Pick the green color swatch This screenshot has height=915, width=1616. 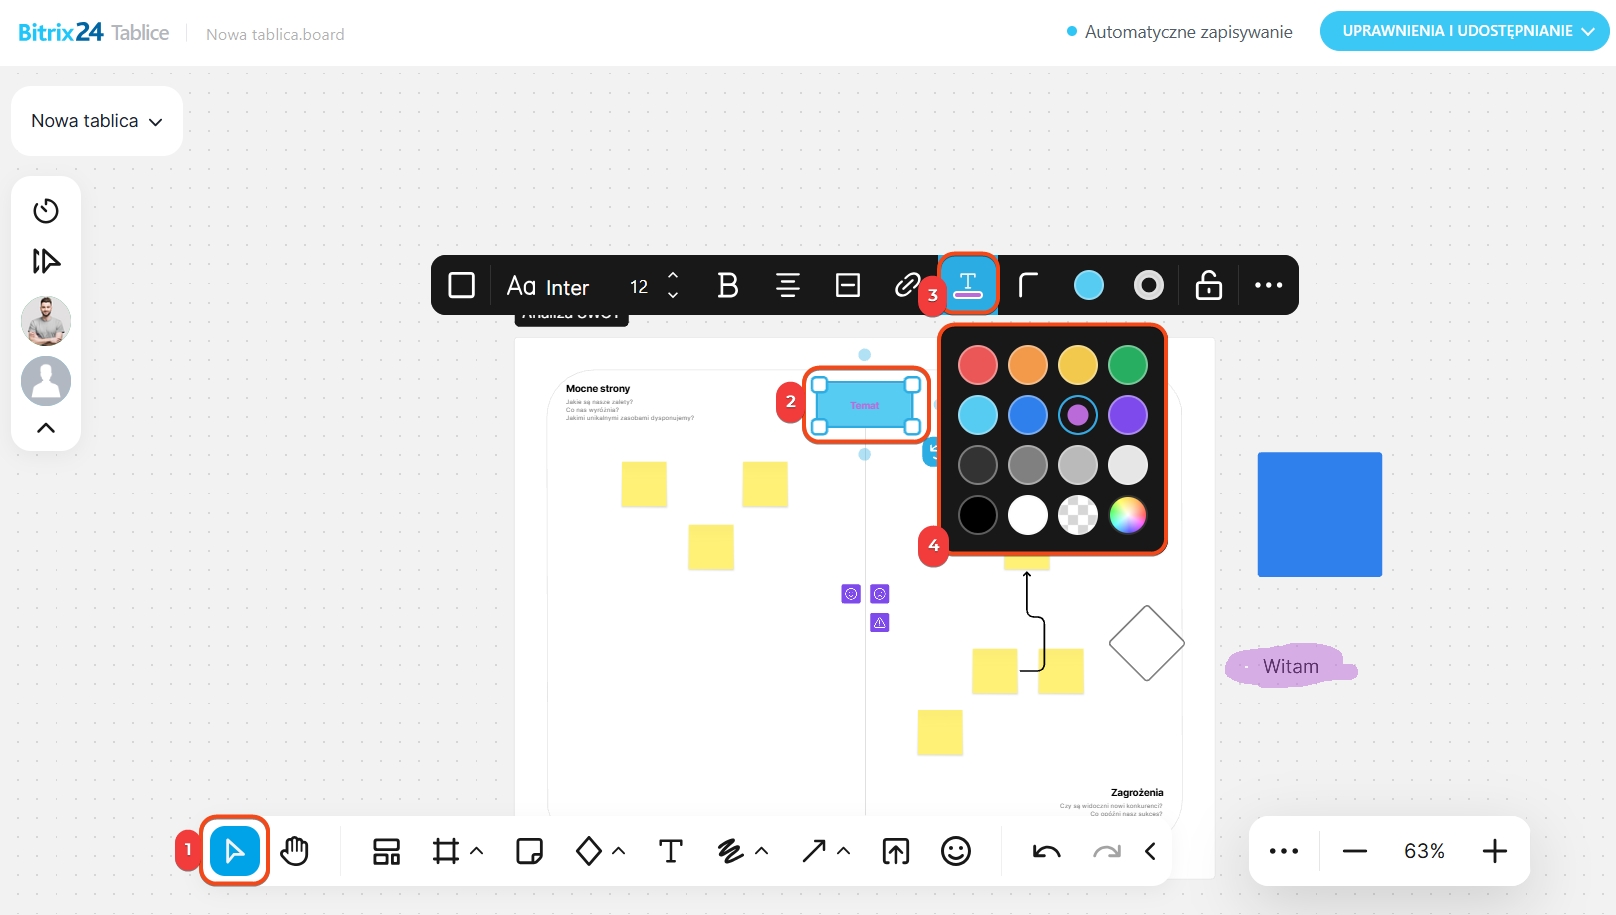tap(1128, 365)
